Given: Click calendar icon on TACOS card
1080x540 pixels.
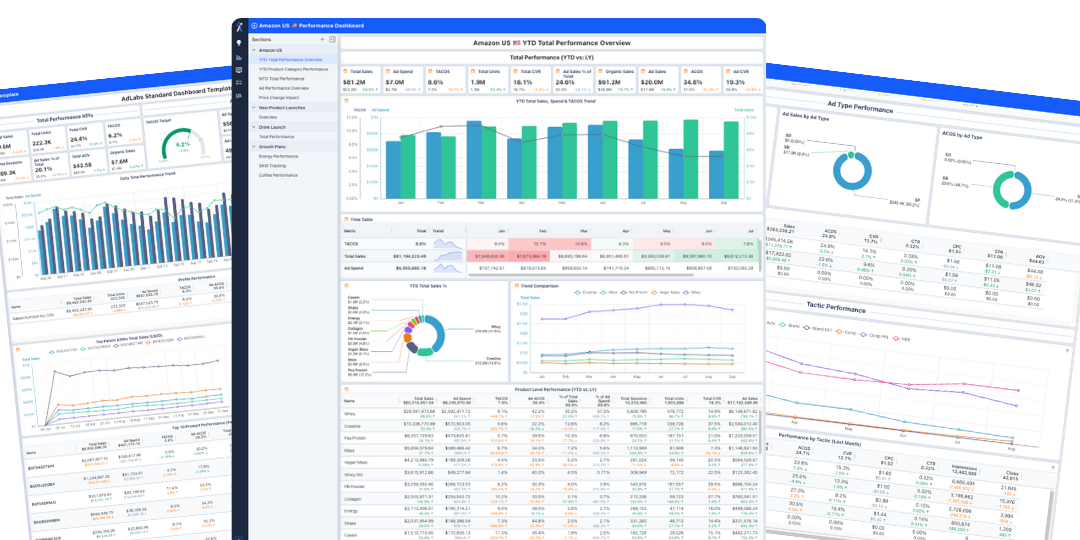Looking at the screenshot, I should click(430, 71).
